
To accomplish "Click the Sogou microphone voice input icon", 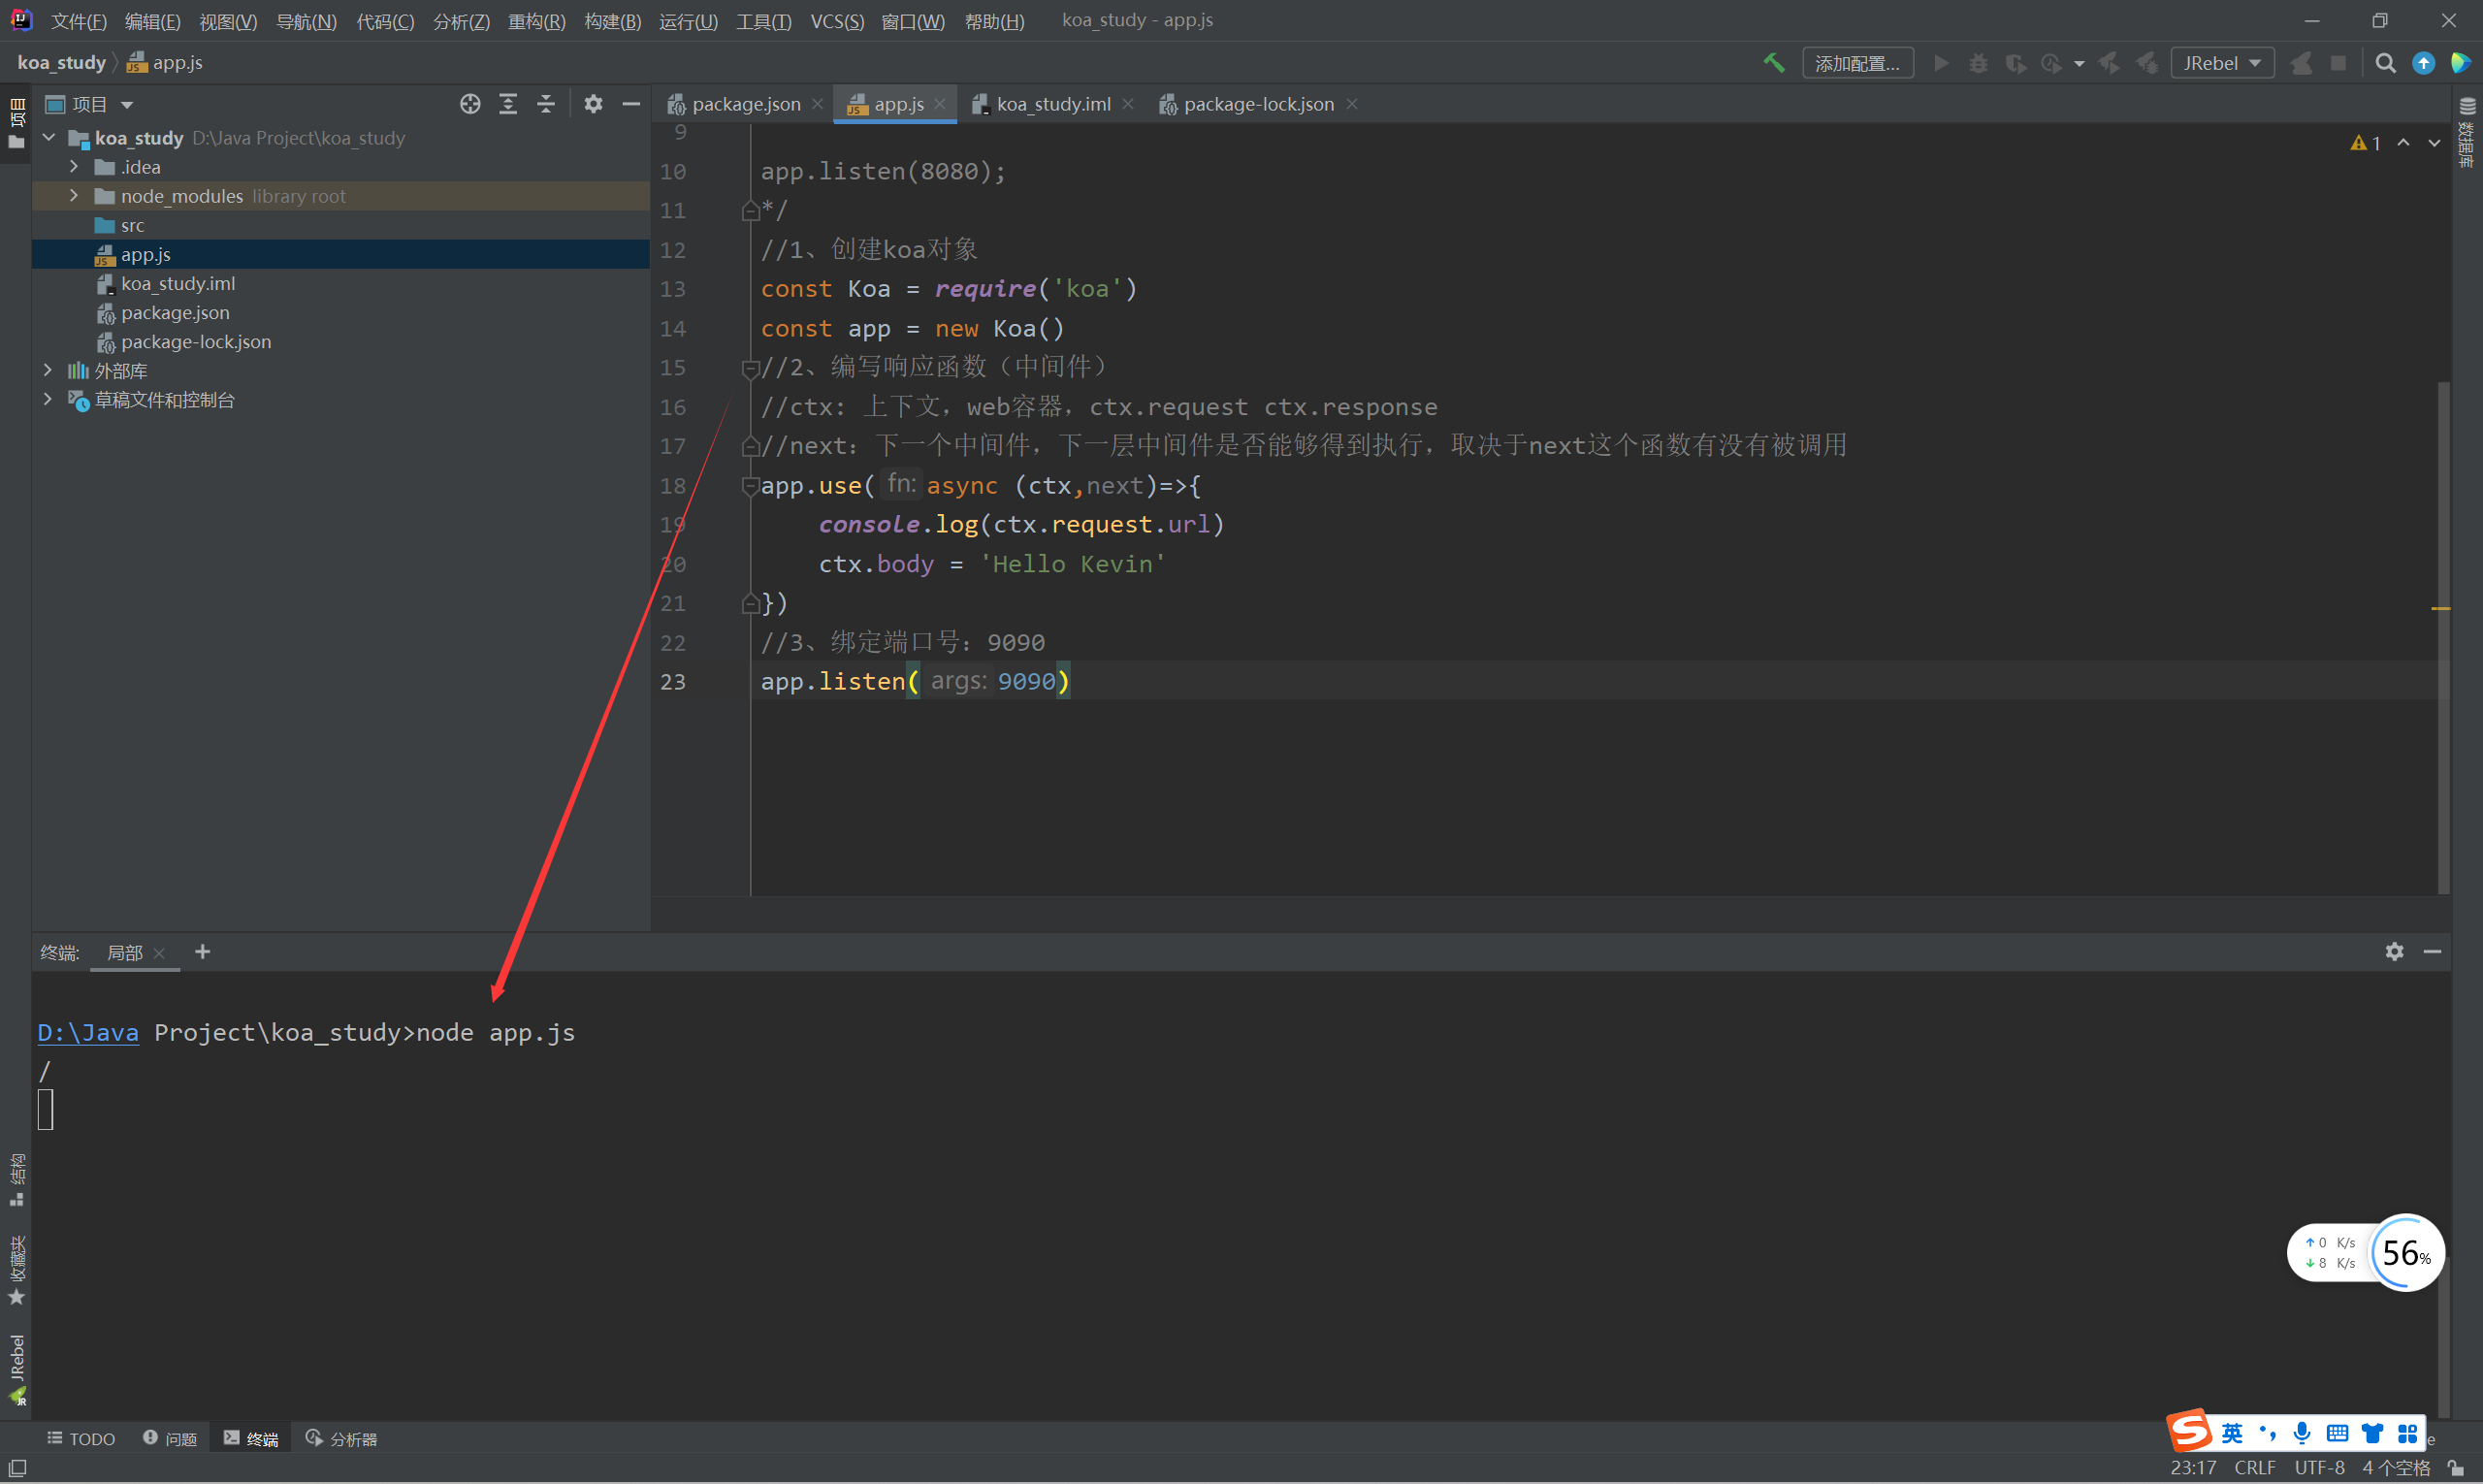I will (x=2302, y=1433).
